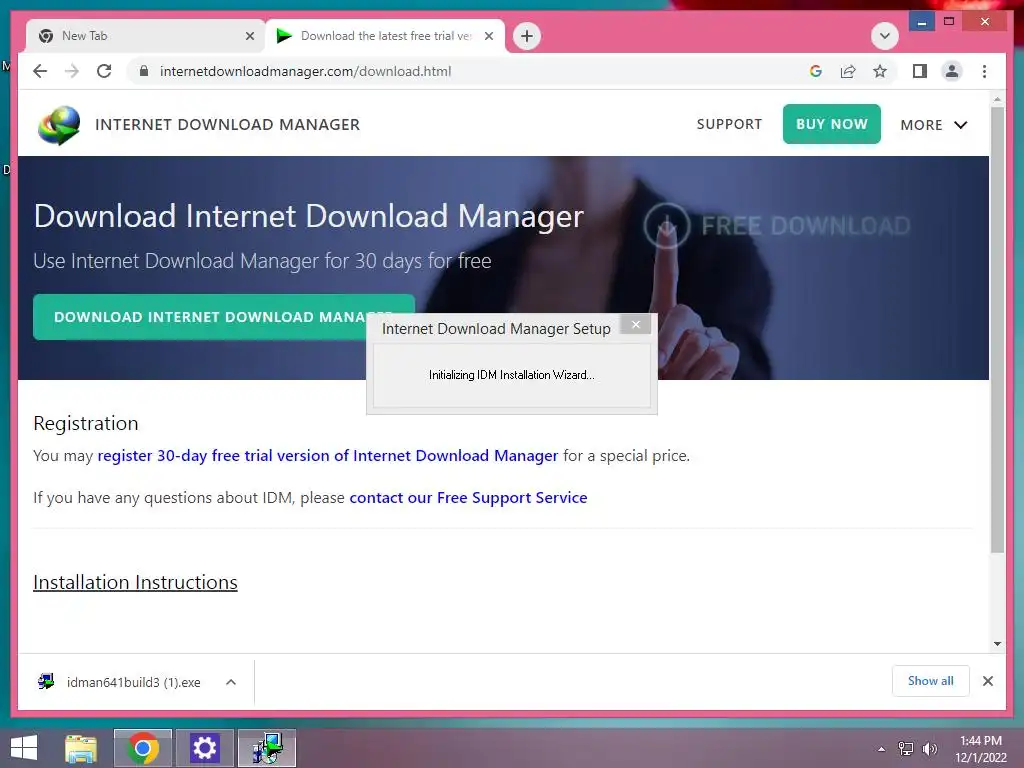Open the Windows Start menu
The image size is (1024, 768).
tap(24, 748)
